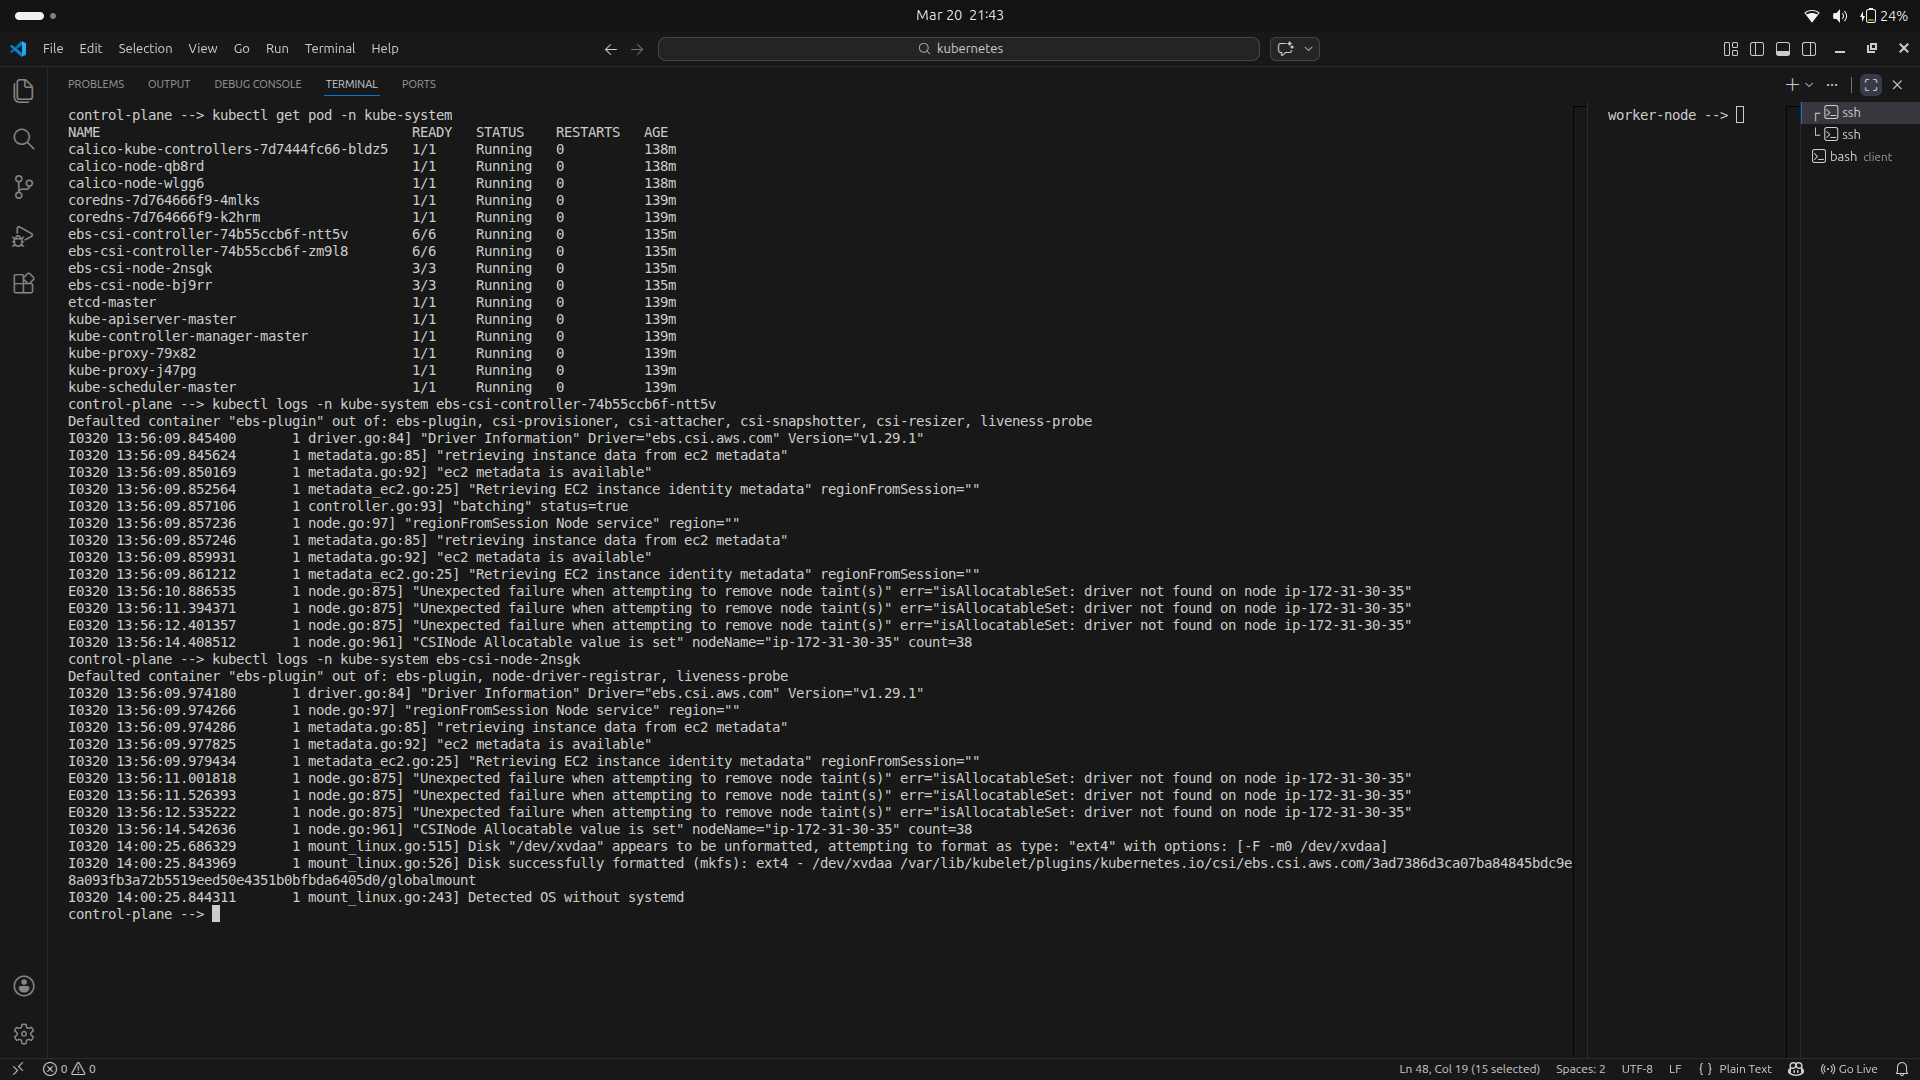Image resolution: width=1920 pixels, height=1080 pixels.
Task: Select the bash client terminal
Action: click(x=1860, y=157)
